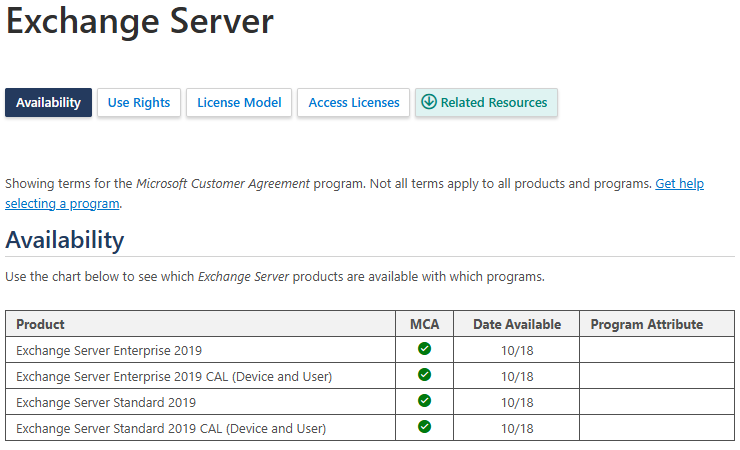Click the 'MCA' column header
740x450 pixels.
tap(424, 324)
